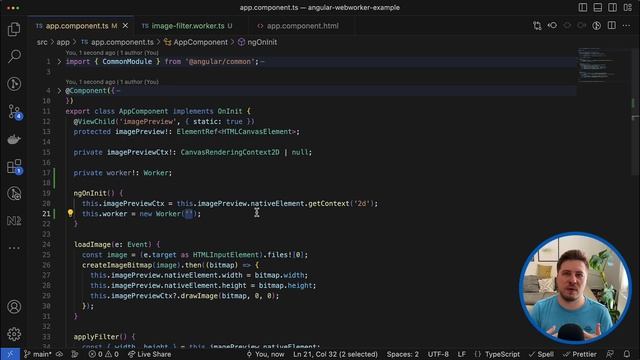Click the Prettier status bar item

pyautogui.click(x=580, y=354)
